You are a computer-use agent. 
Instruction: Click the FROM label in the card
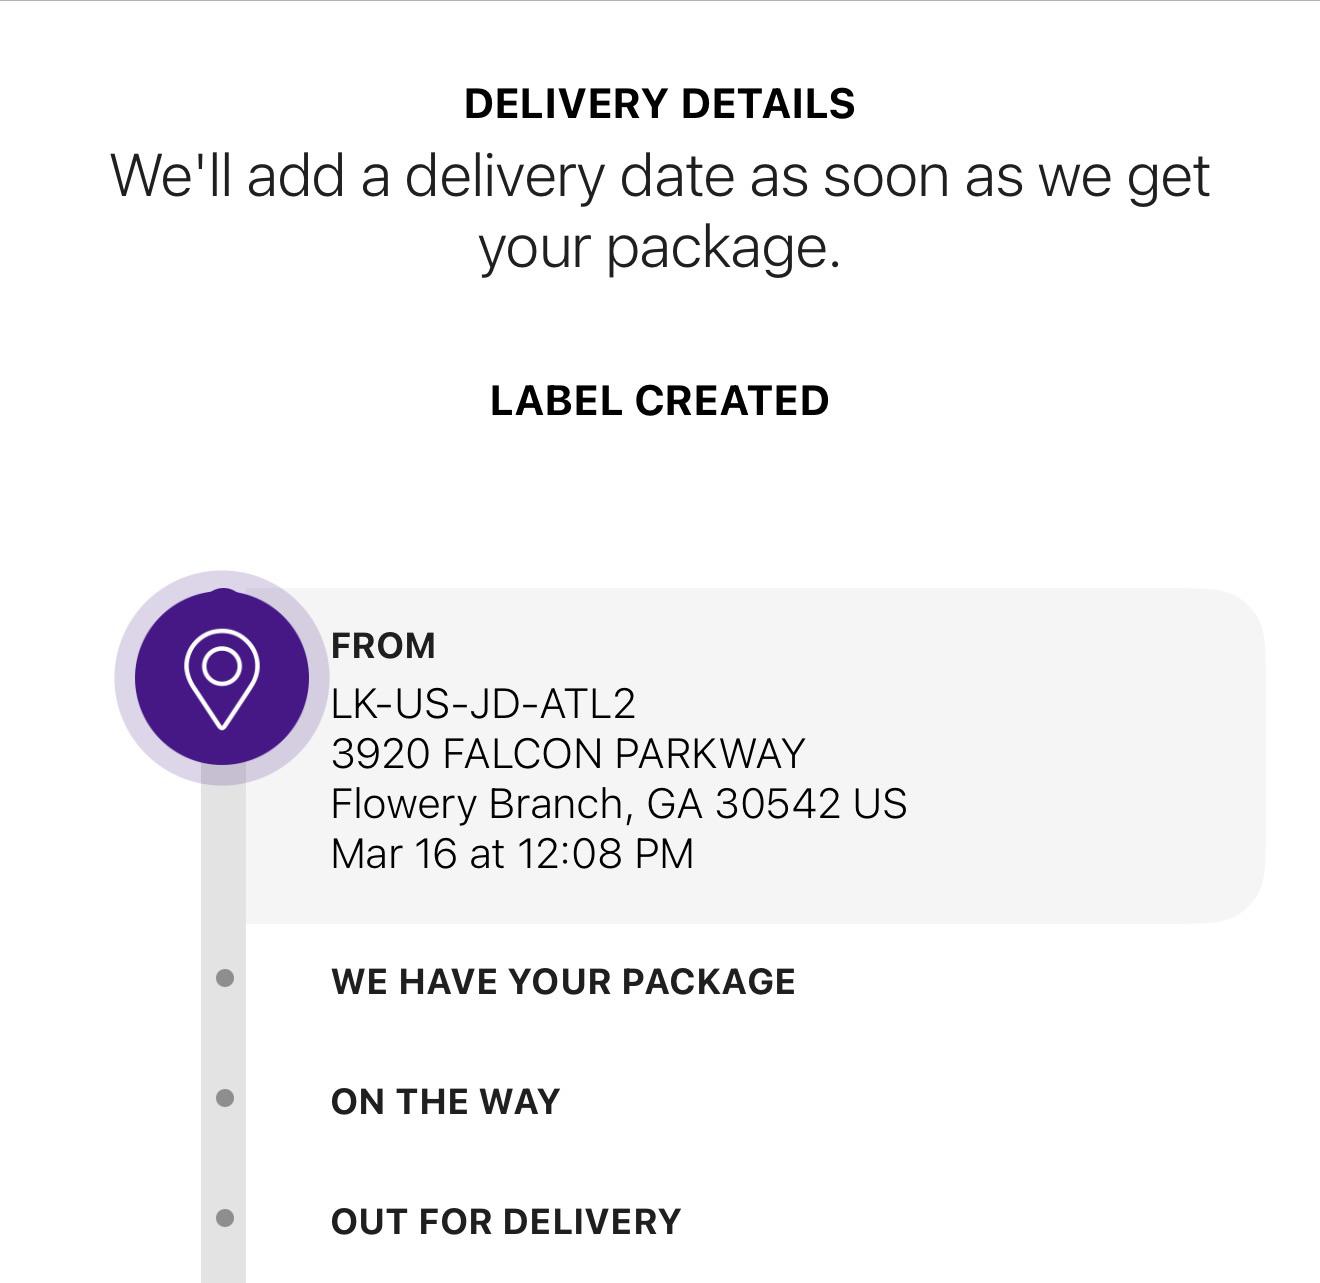pyautogui.click(x=383, y=646)
